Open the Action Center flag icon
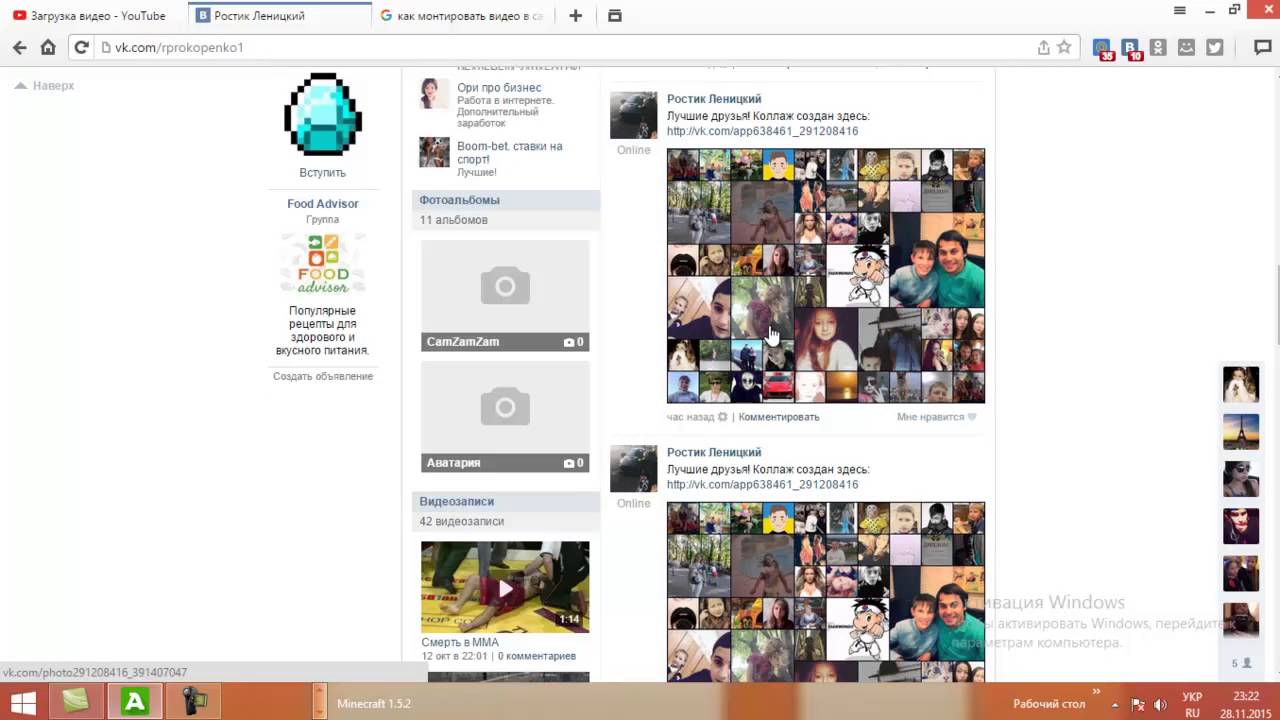1280x720 pixels. (1138, 704)
